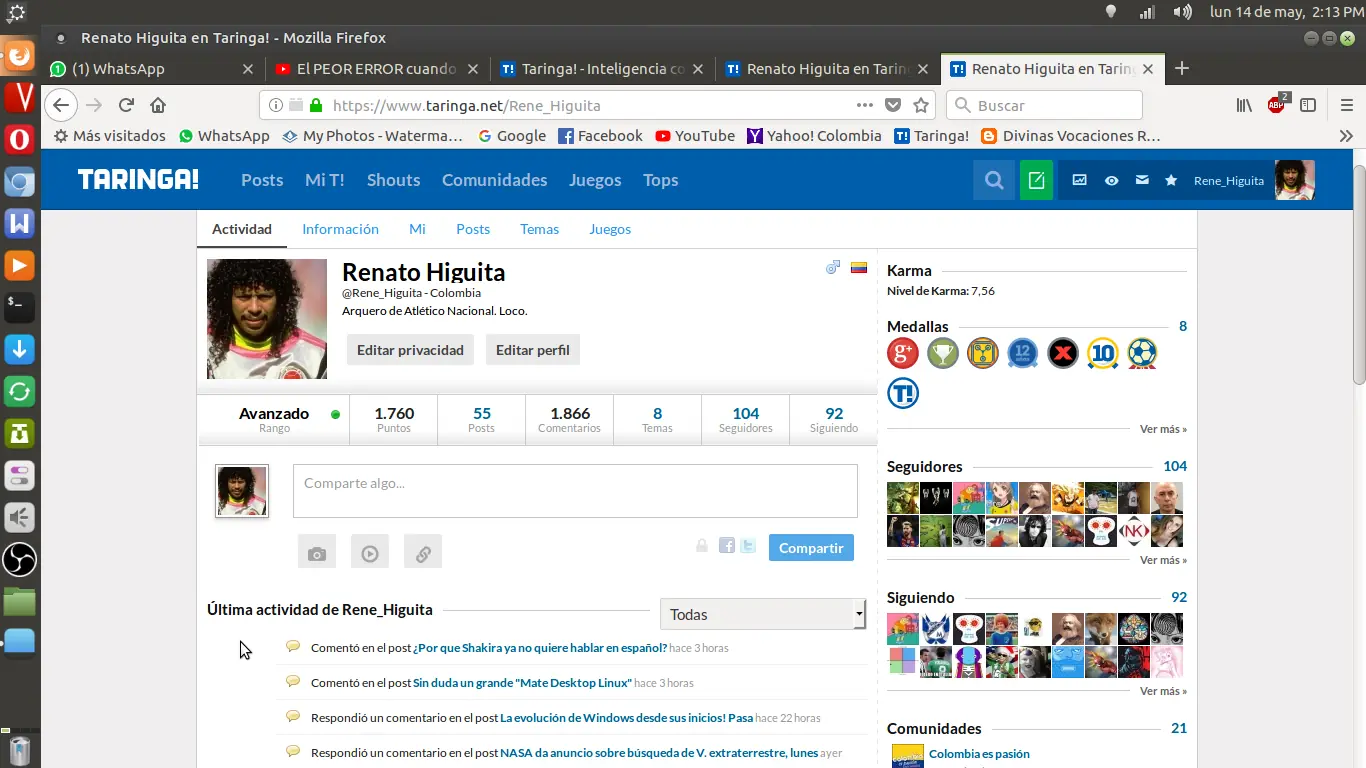Click the eye notifications icon in header

pos(1111,180)
